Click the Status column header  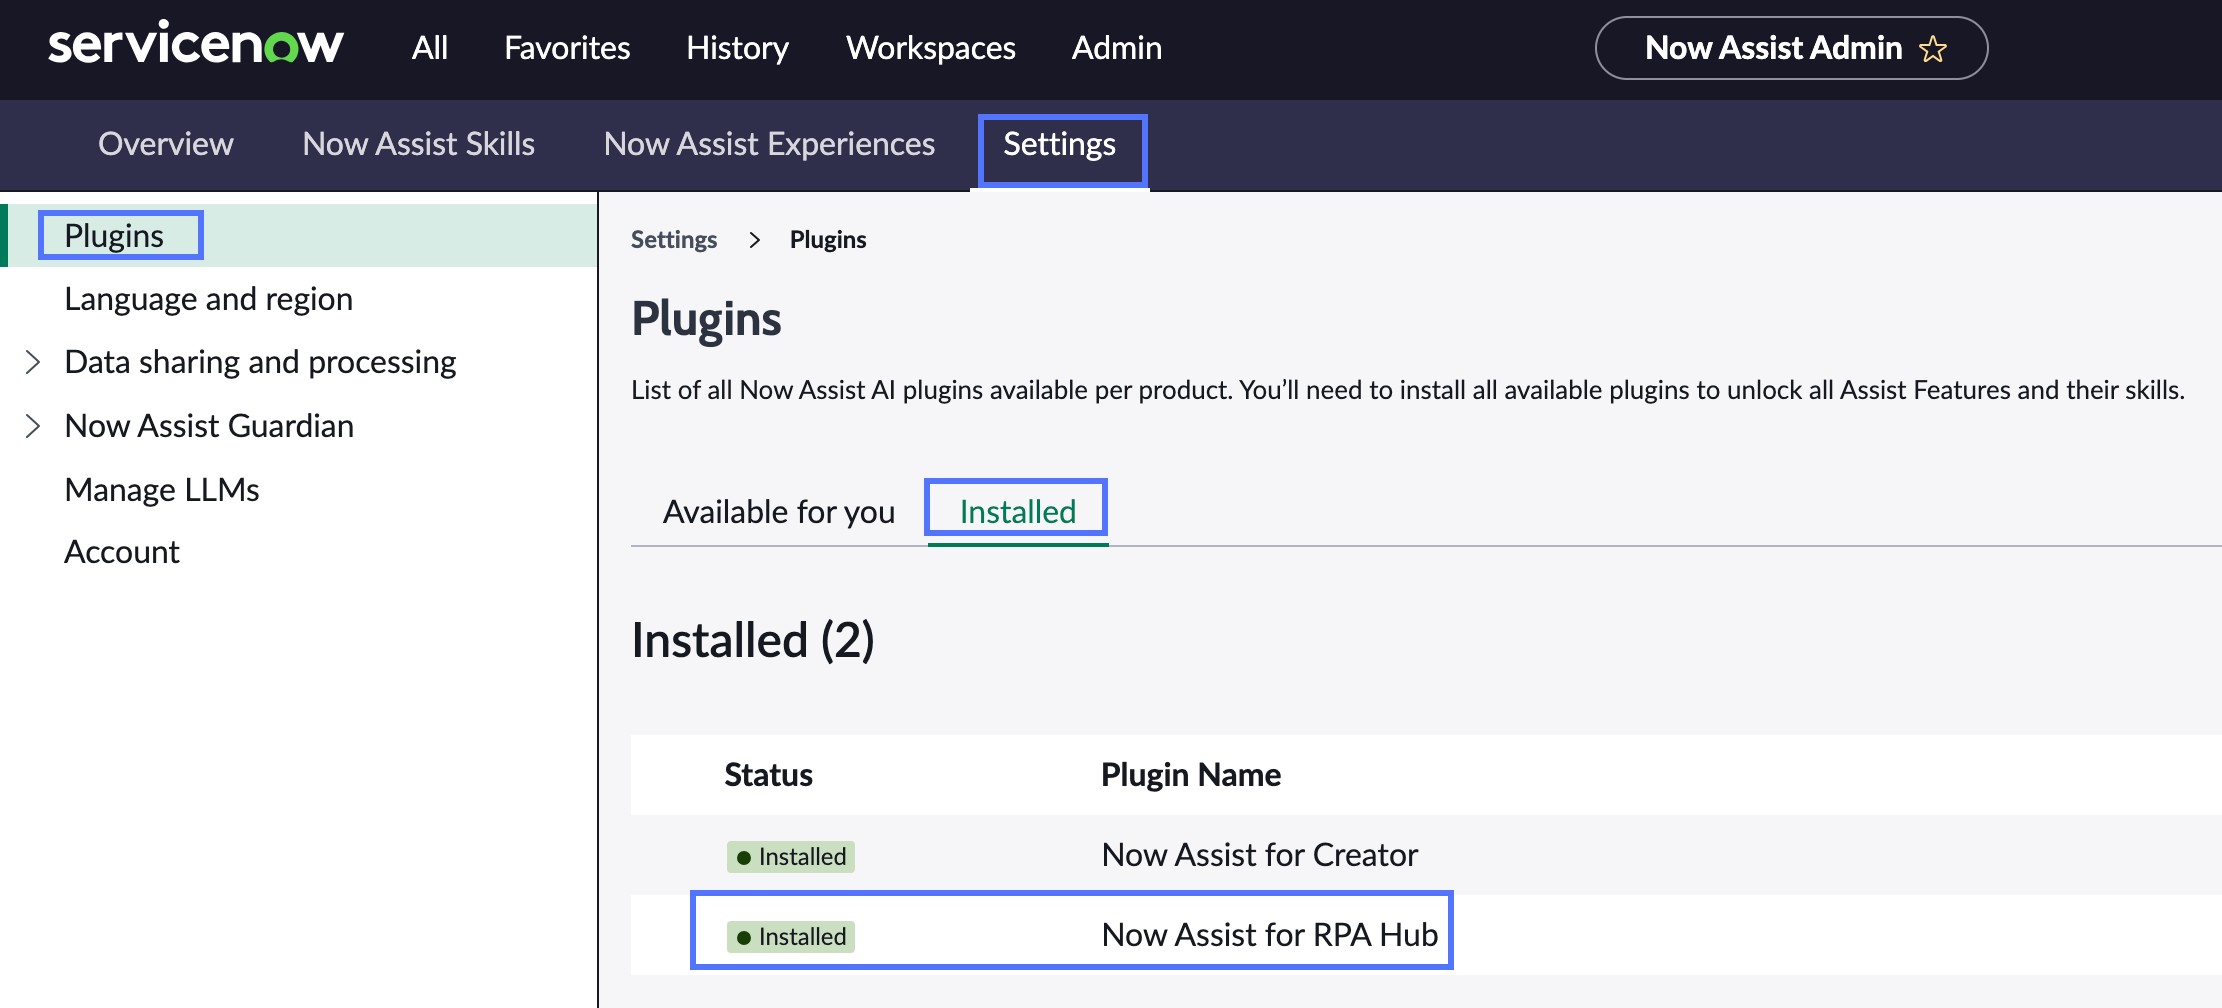pyautogui.click(x=768, y=775)
